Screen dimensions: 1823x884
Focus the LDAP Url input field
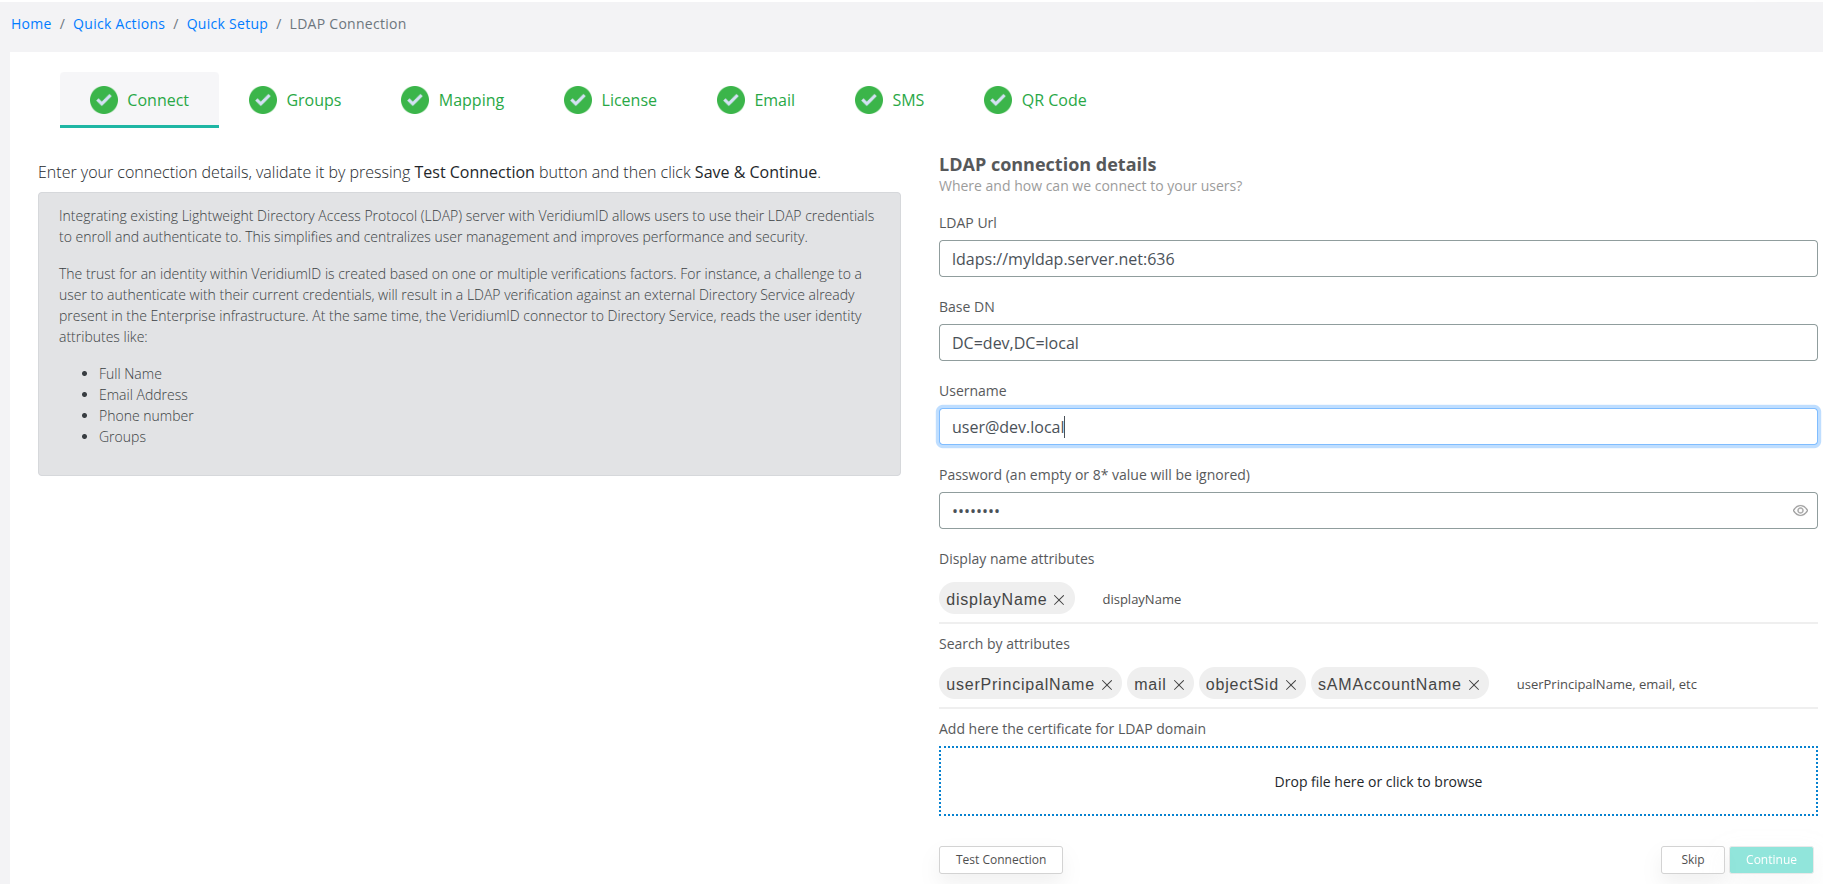pos(1377,259)
